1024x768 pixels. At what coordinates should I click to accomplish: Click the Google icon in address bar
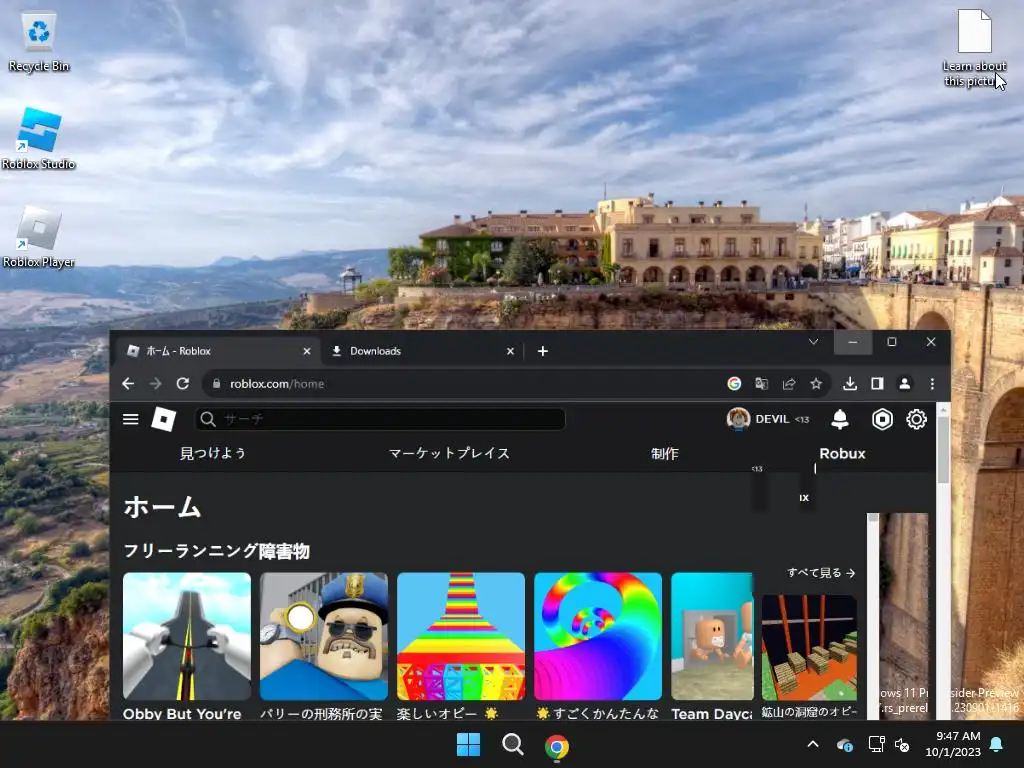[734, 384]
